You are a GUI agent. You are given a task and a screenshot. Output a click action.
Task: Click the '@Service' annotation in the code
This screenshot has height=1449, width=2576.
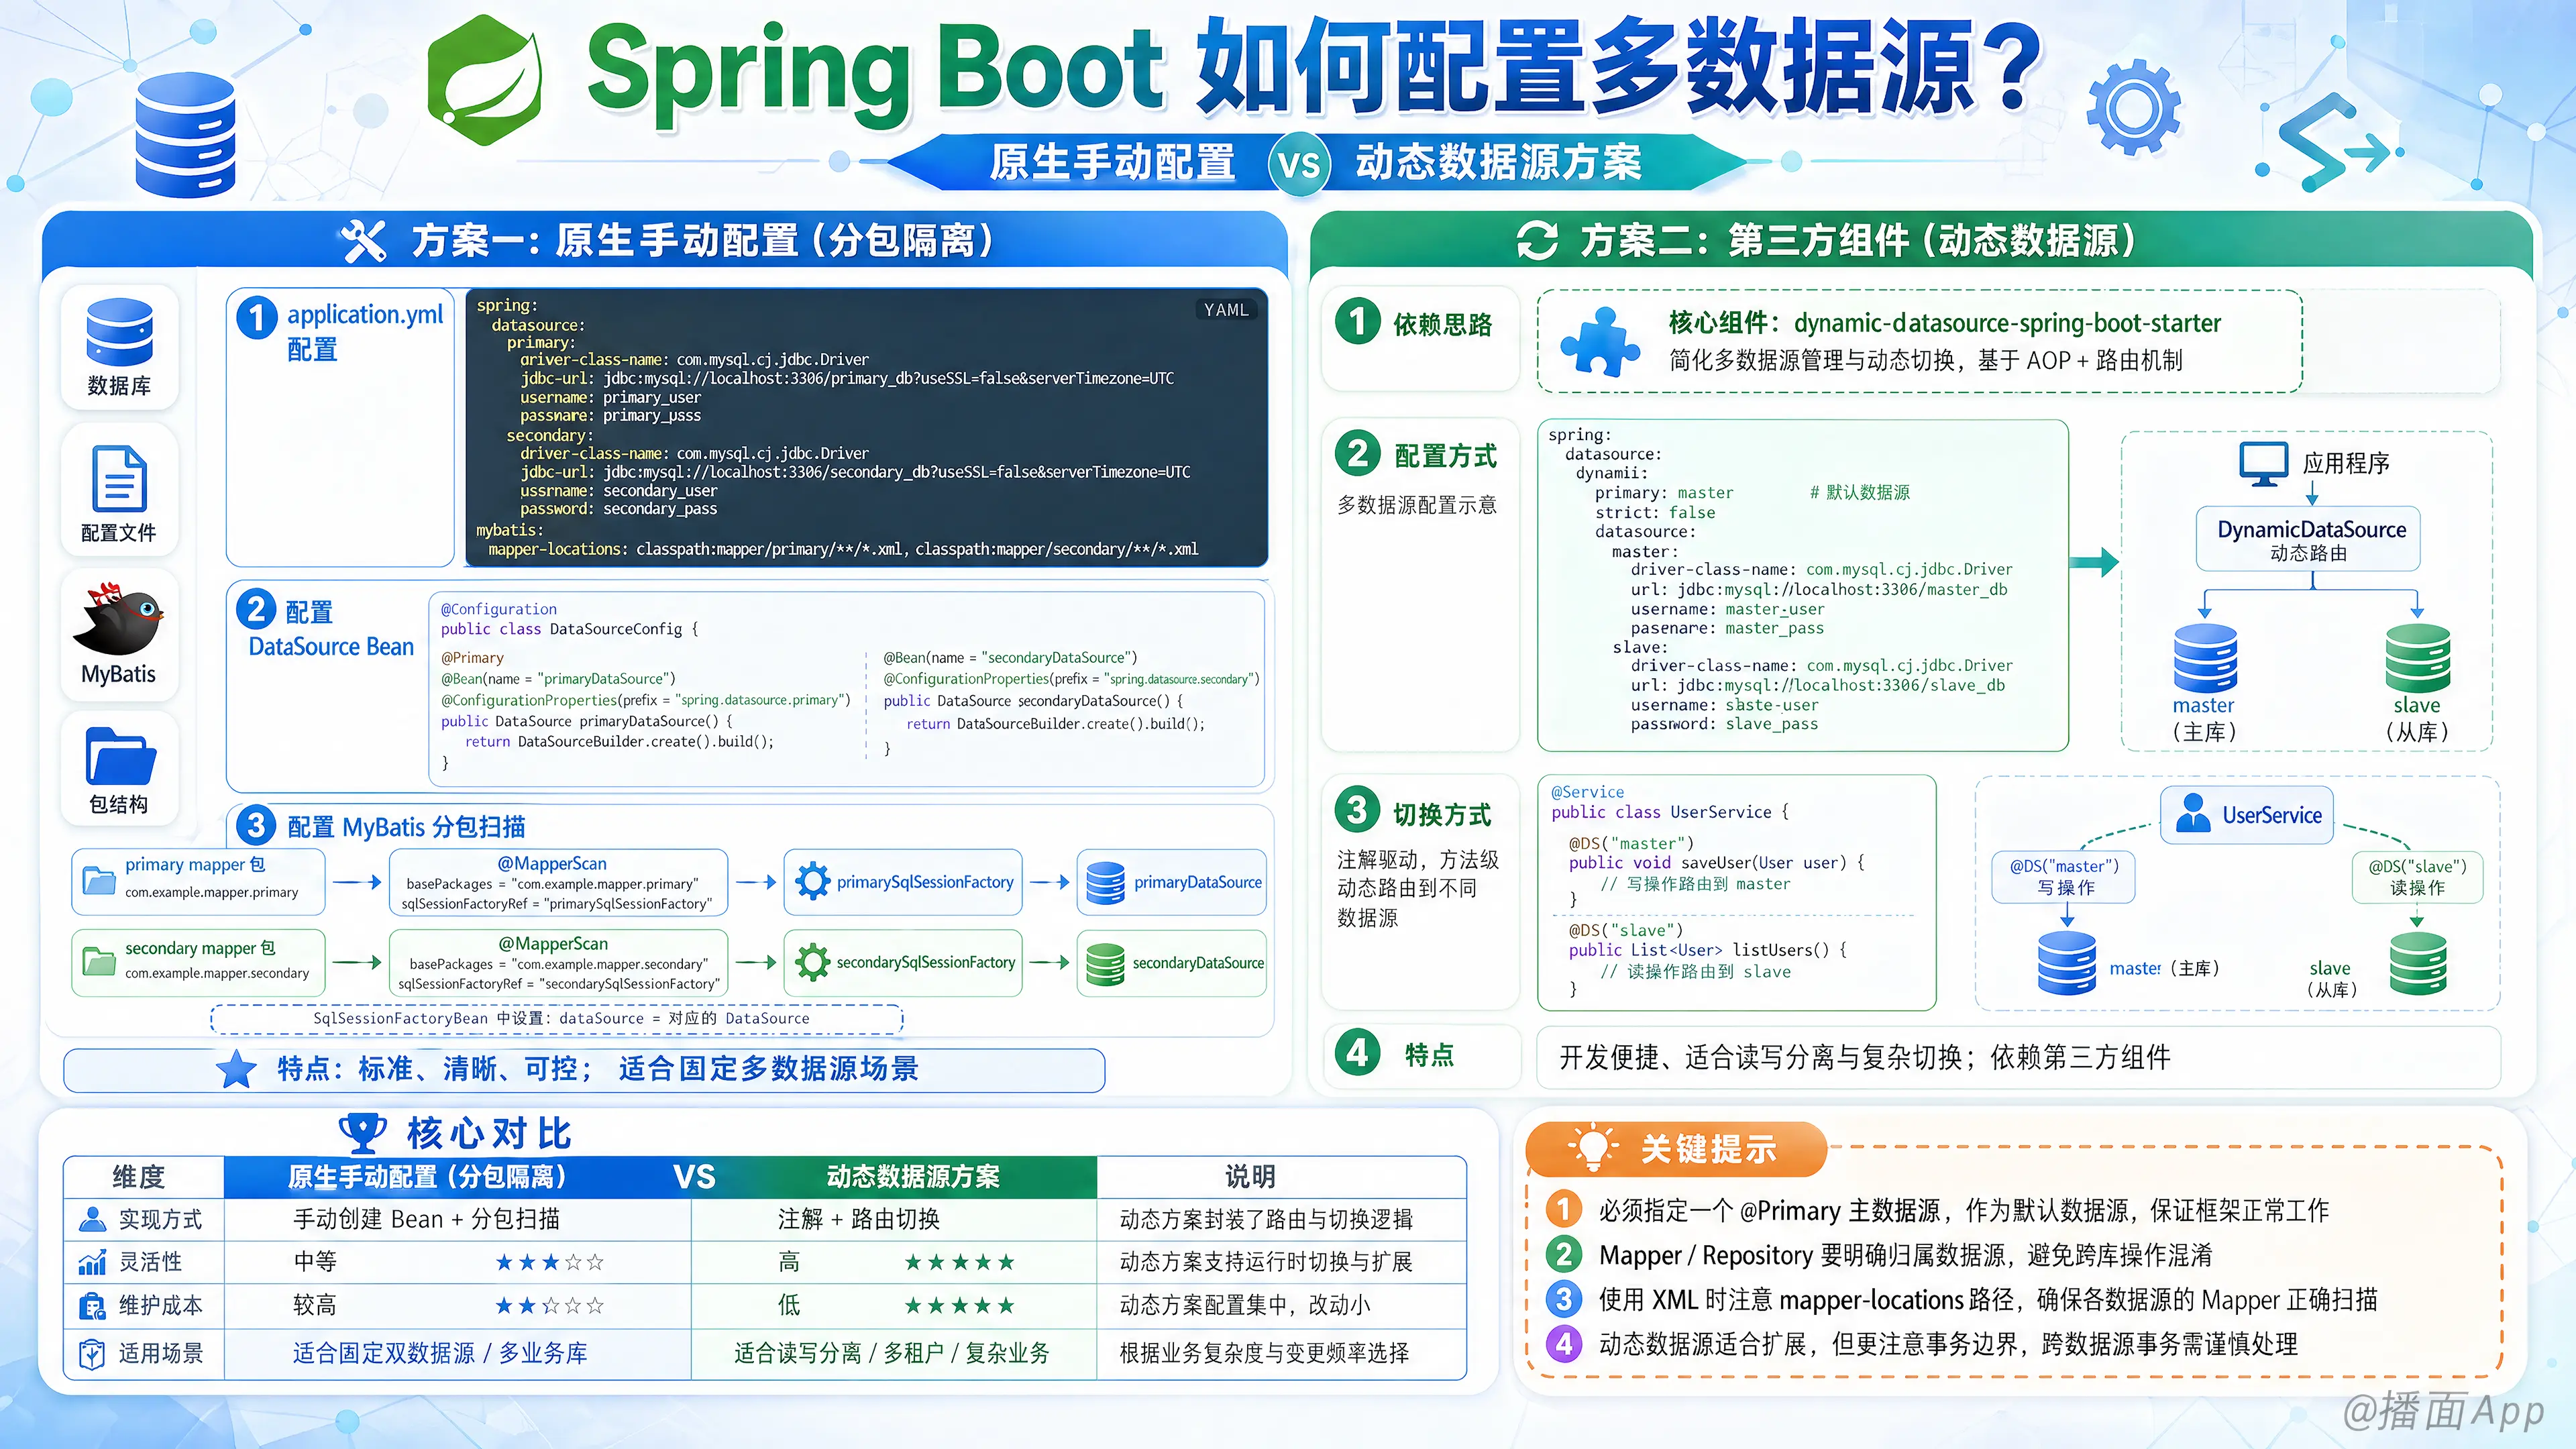pos(1587,792)
